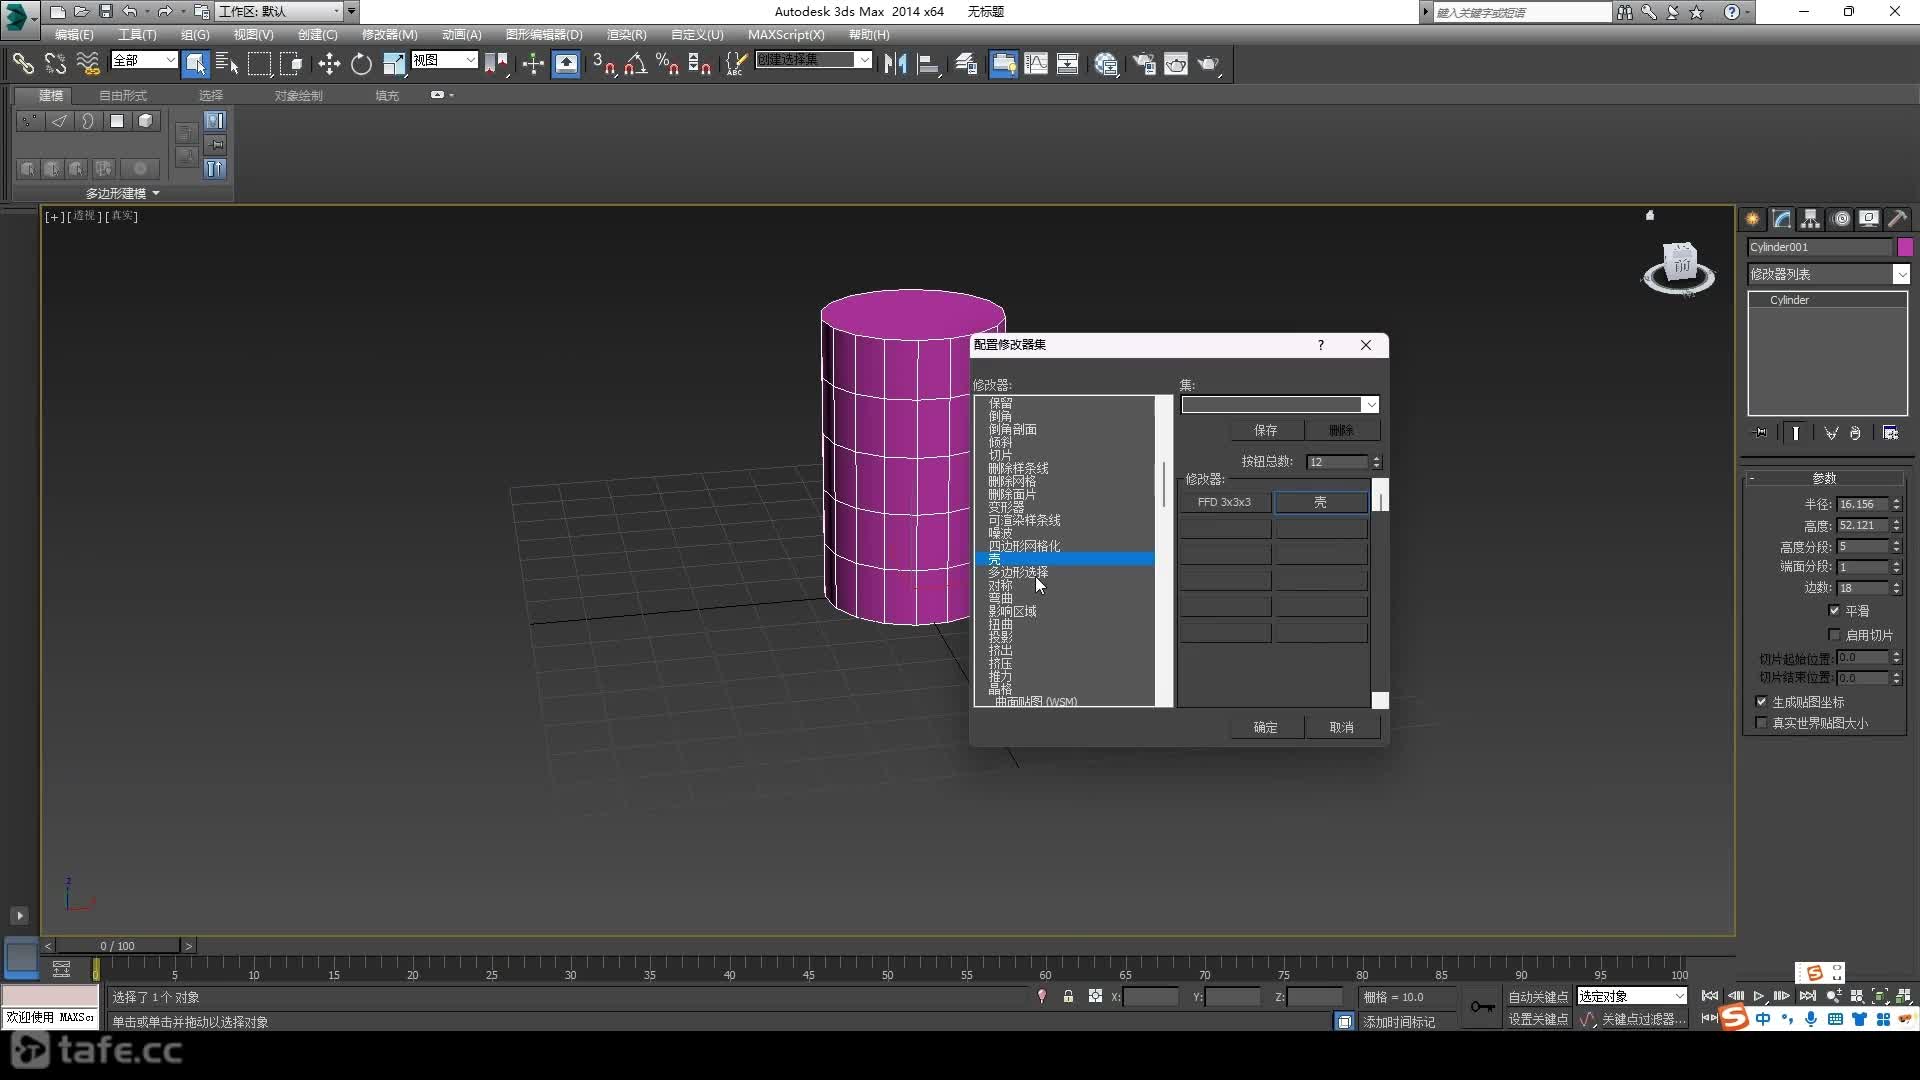The height and width of the screenshot is (1080, 1920).
Task: Toggle the 自动关键点 auto key button
Action: click(1538, 997)
